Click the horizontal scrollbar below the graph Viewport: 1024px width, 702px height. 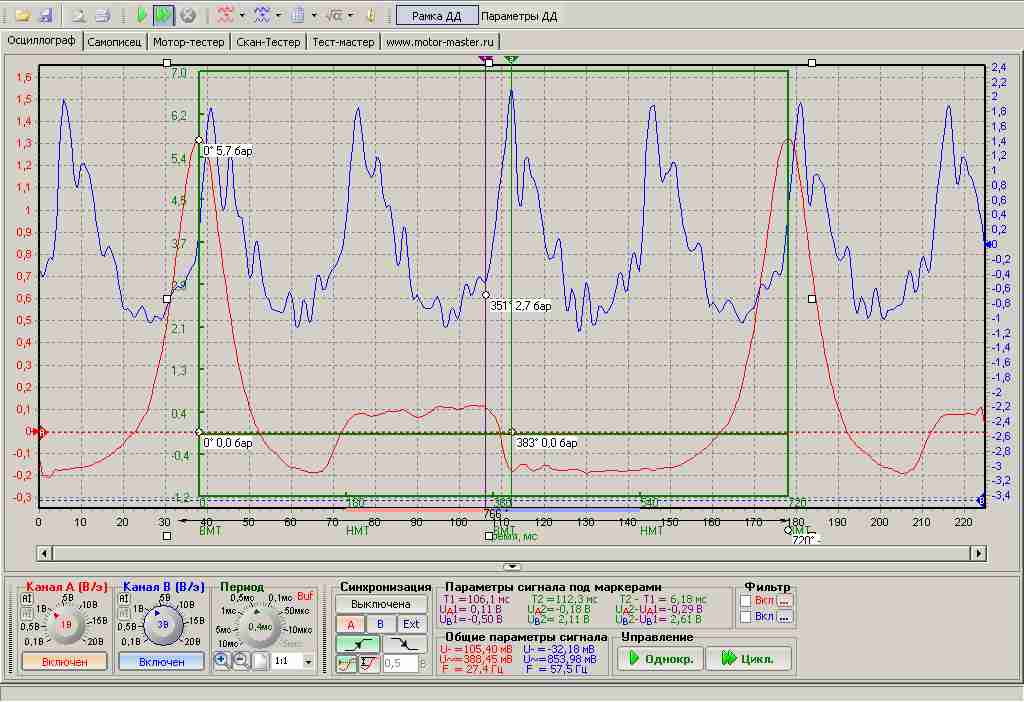[511, 552]
